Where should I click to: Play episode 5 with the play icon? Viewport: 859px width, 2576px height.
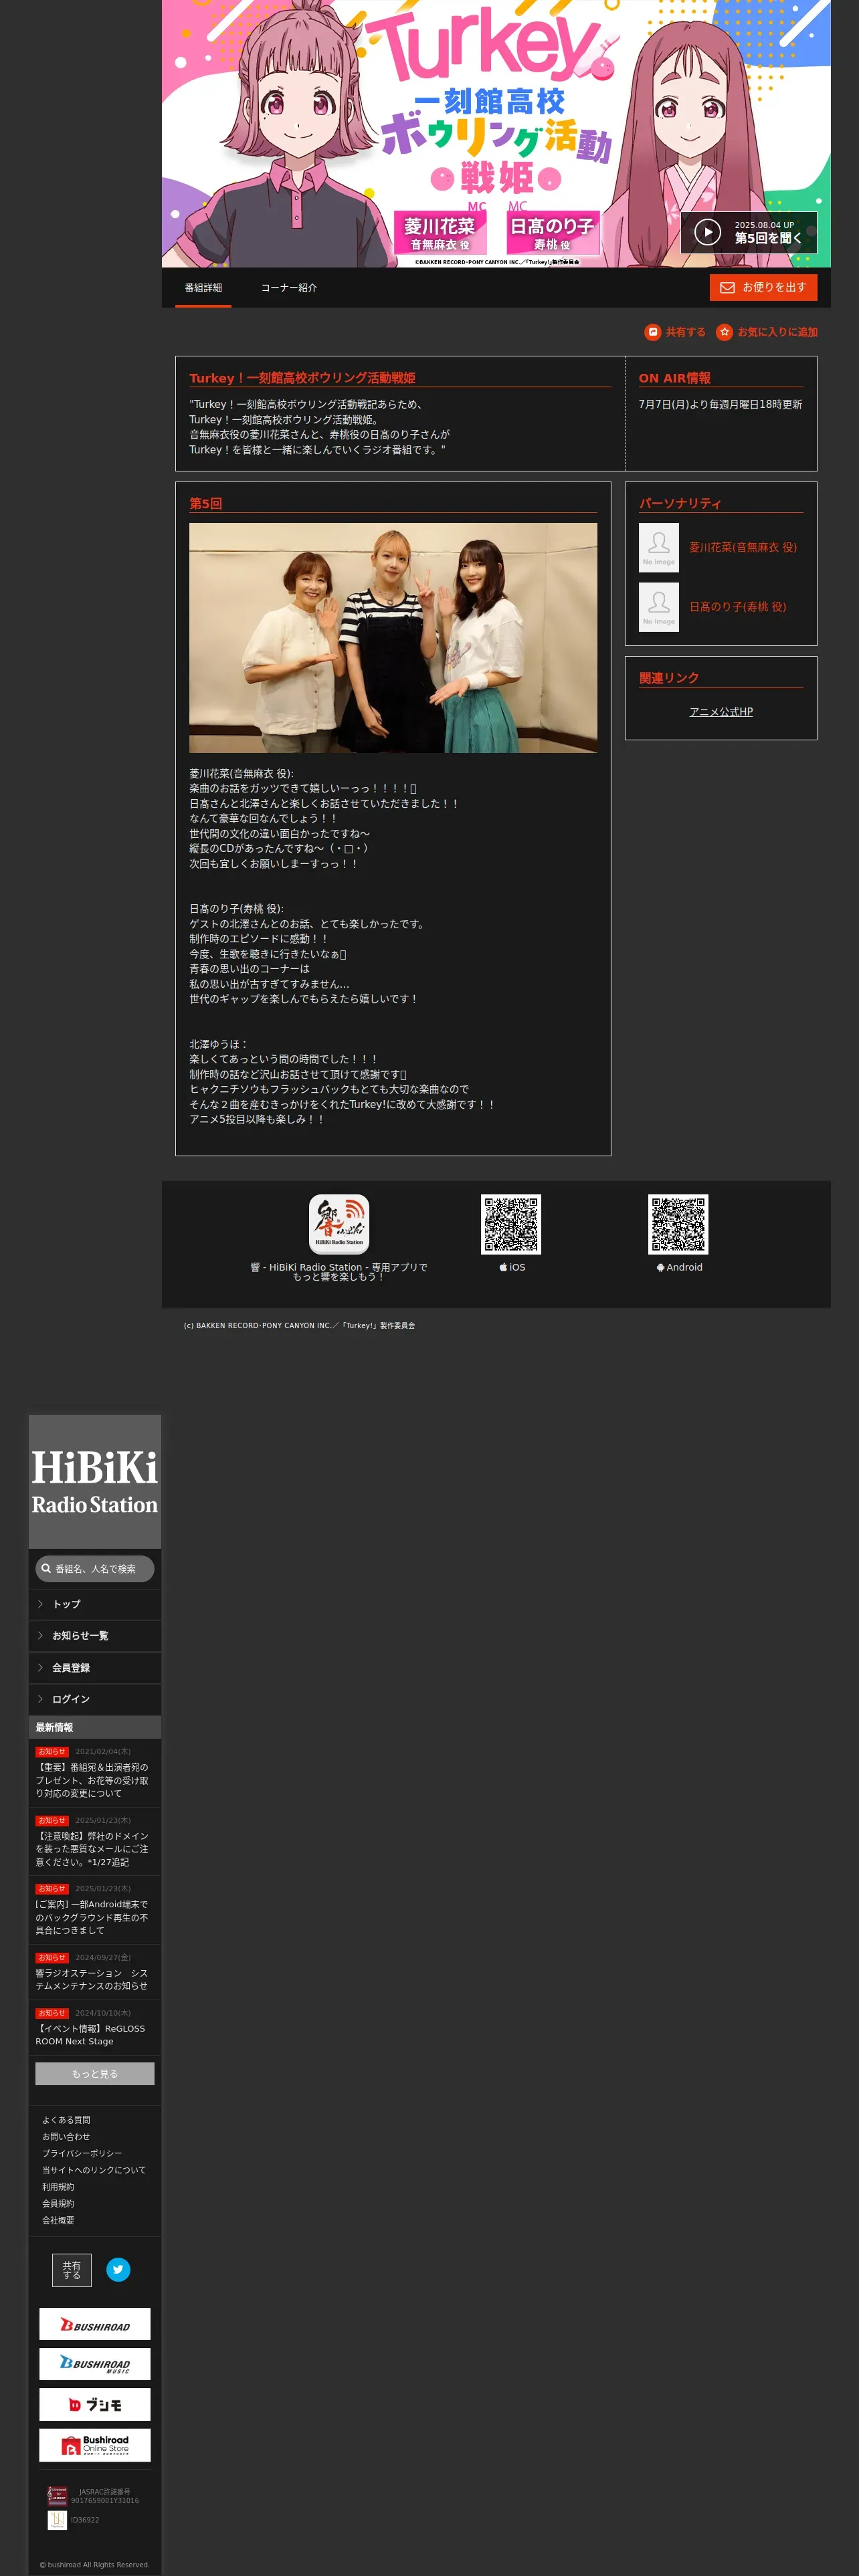[707, 232]
